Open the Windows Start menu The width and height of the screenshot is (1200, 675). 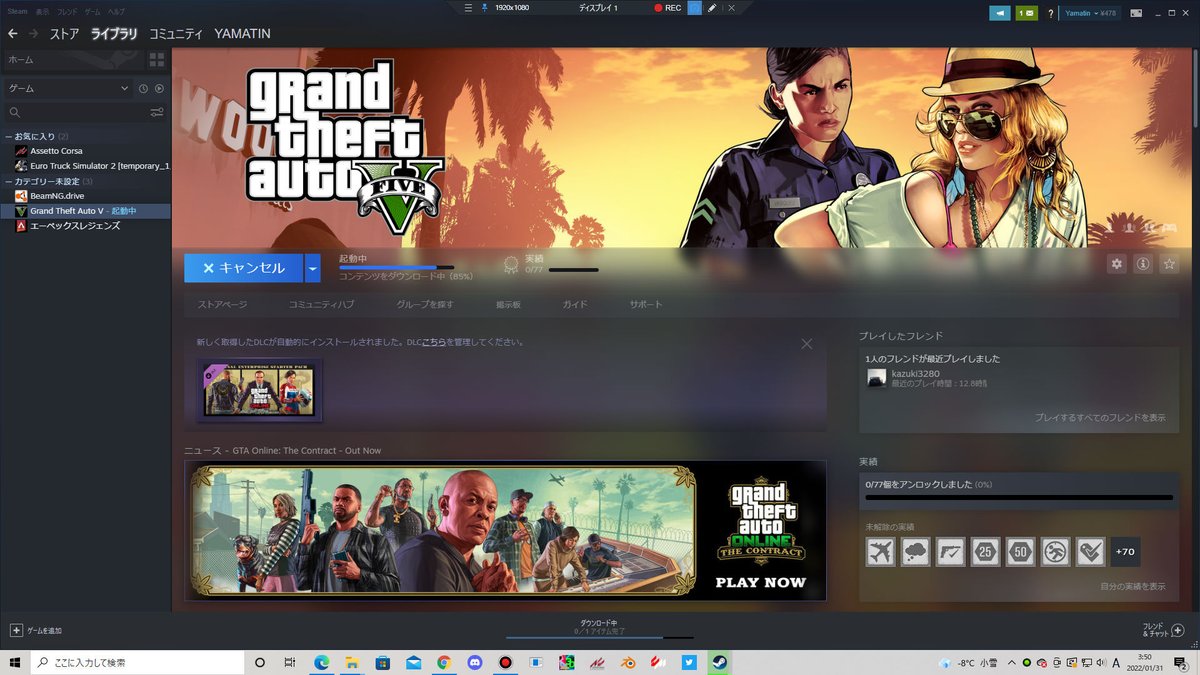point(15,662)
